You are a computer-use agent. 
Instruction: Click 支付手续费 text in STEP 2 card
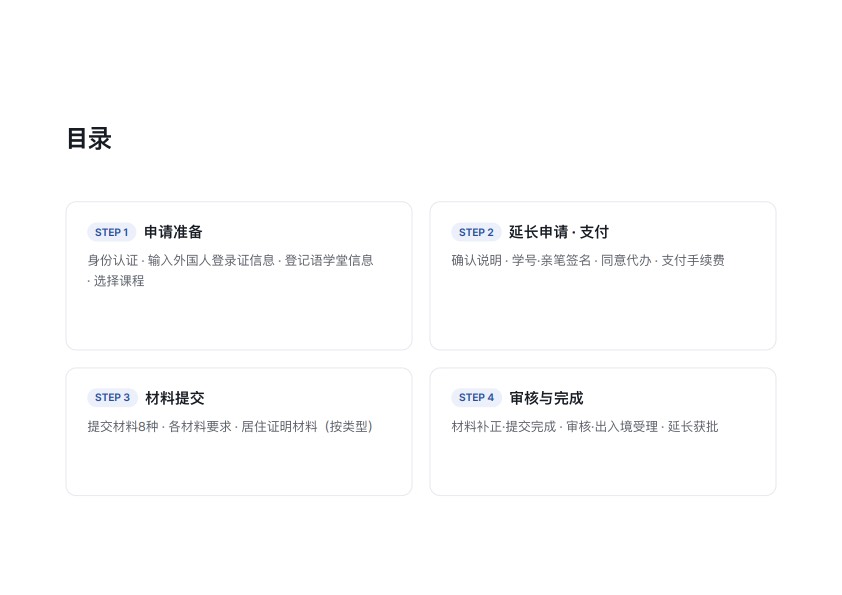693,260
